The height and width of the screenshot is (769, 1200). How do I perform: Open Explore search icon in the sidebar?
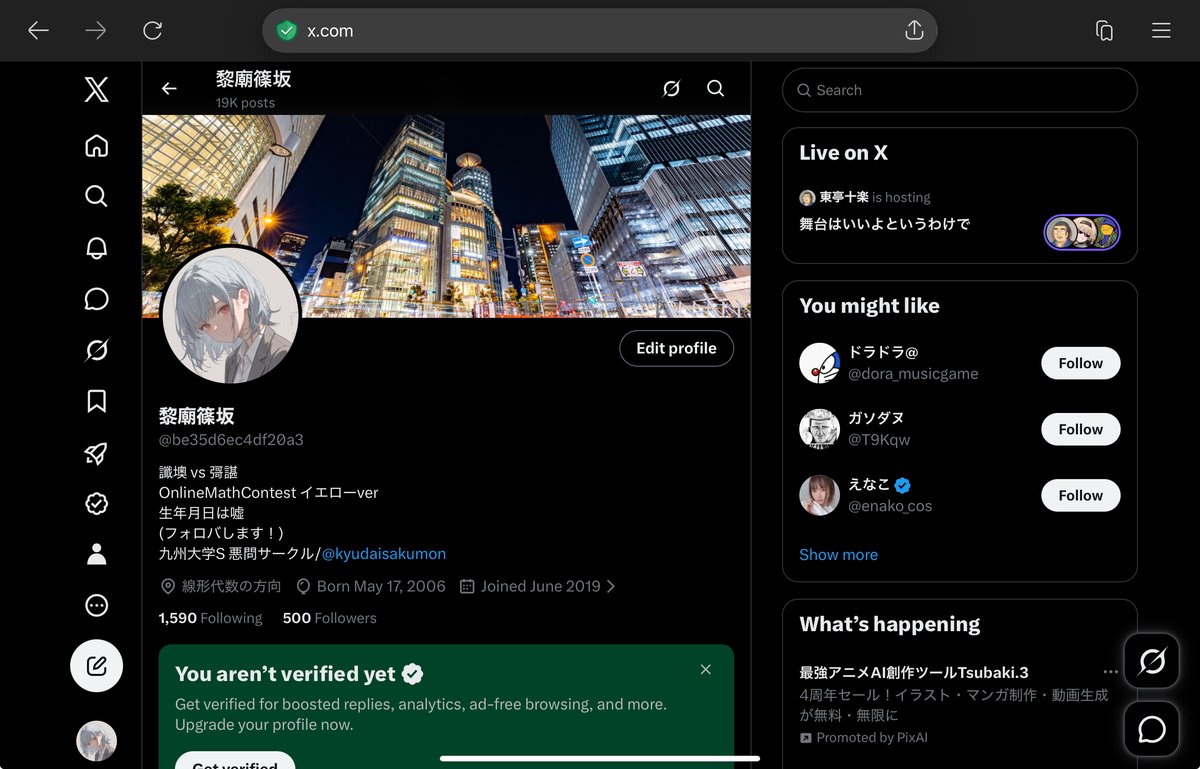point(96,196)
